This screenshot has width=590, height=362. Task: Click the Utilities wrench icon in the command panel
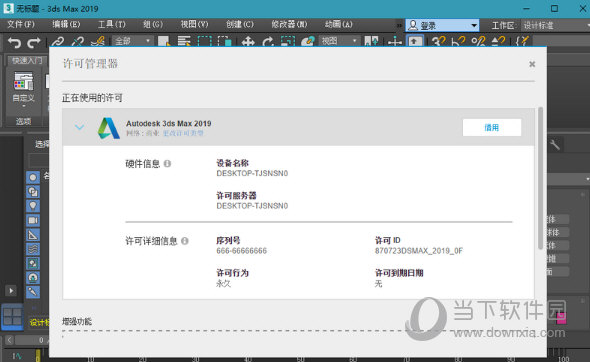tap(555, 144)
